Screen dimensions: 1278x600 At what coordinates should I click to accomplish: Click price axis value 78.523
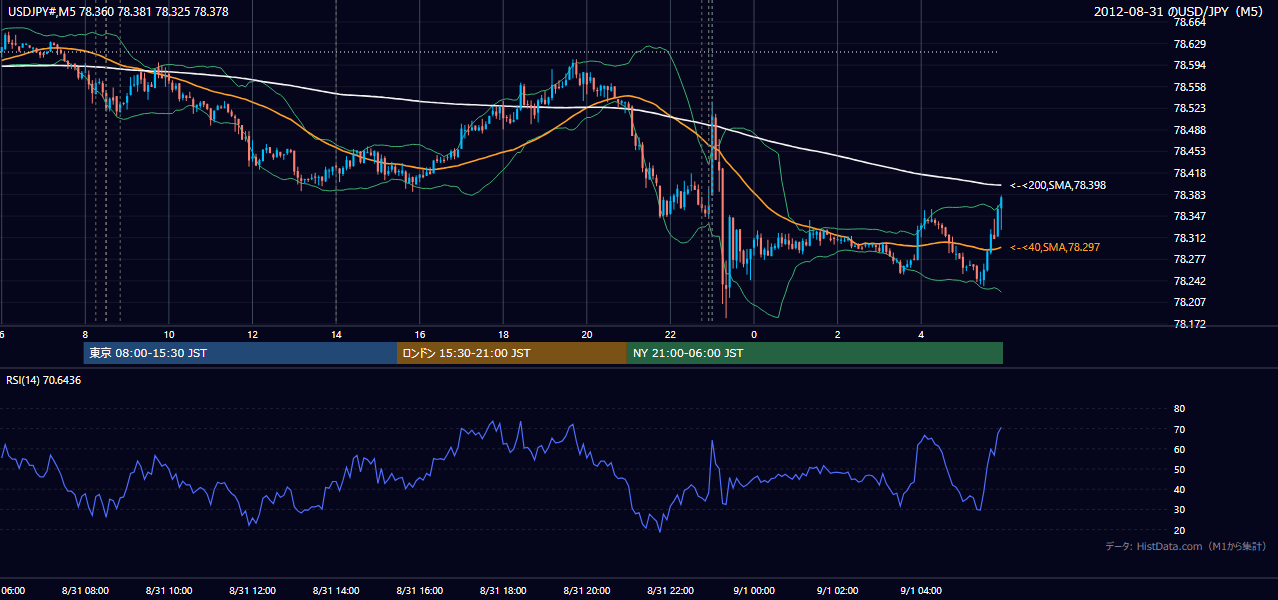pyautogui.click(x=1188, y=108)
